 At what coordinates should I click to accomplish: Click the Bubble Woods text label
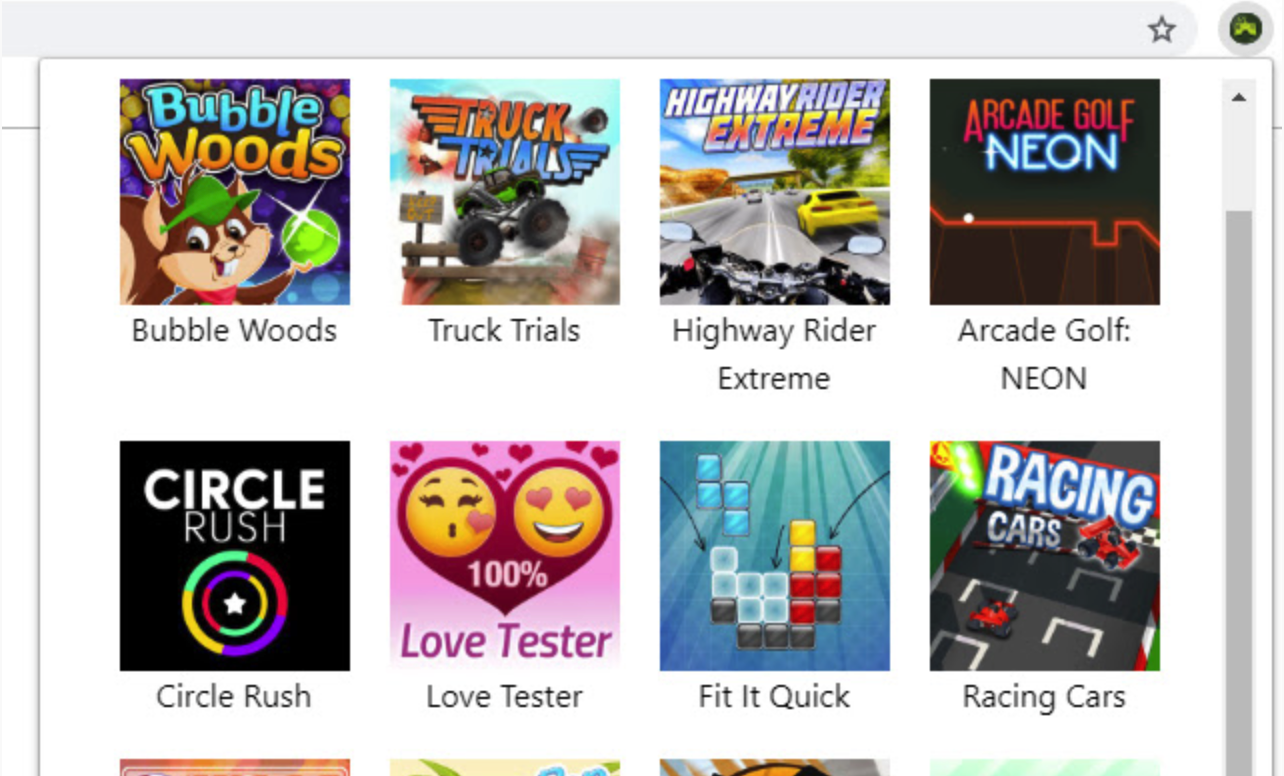[235, 331]
